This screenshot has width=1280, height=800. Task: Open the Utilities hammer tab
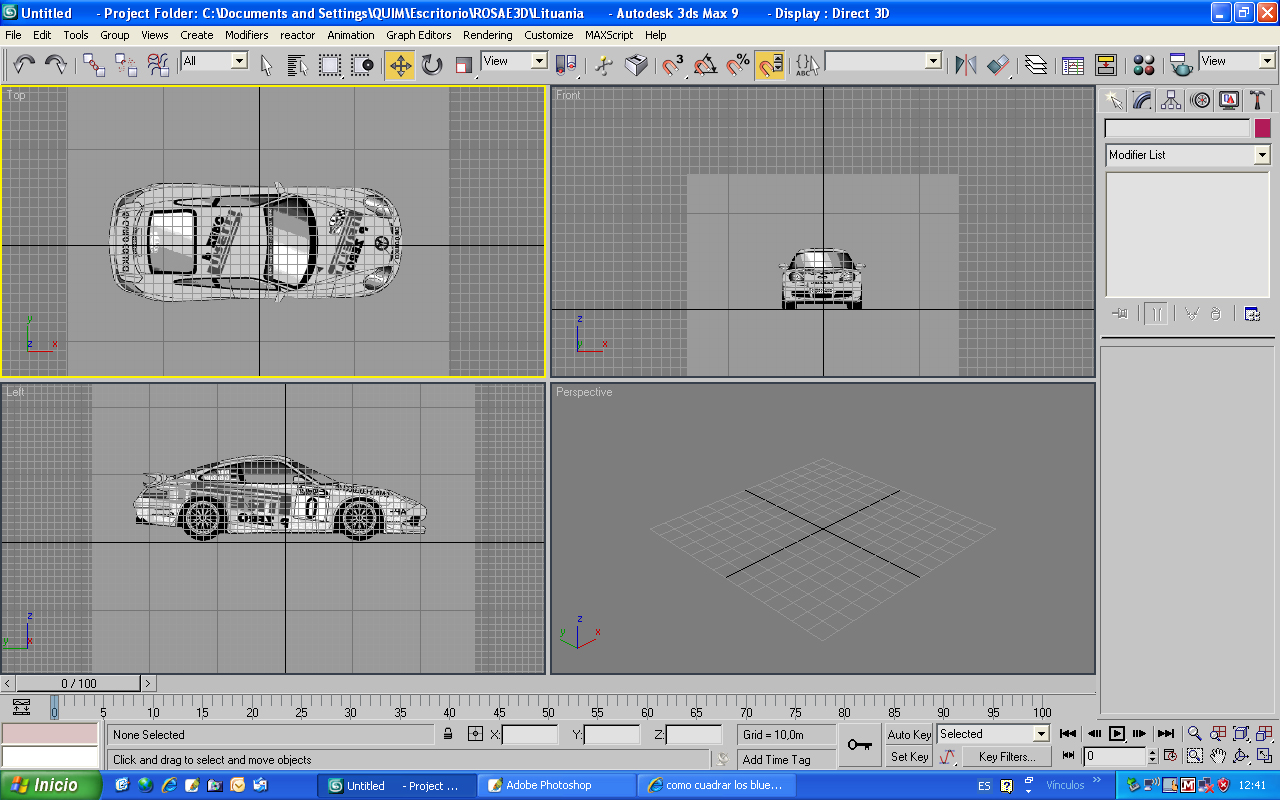pyautogui.click(x=1258, y=100)
